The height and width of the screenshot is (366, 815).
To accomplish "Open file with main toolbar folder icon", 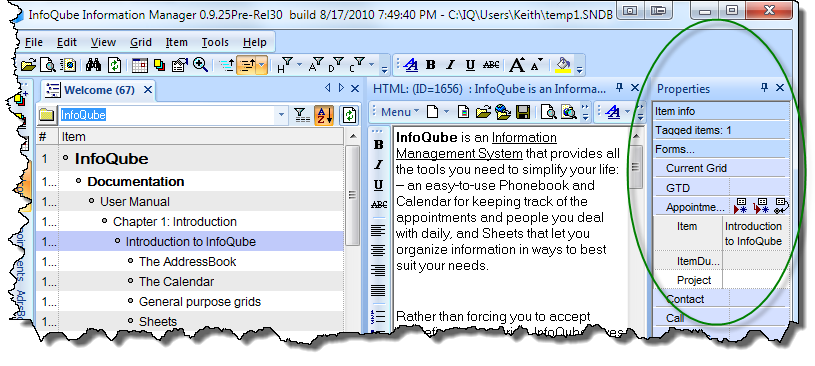I will pyautogui.click(x=29, y=65).
